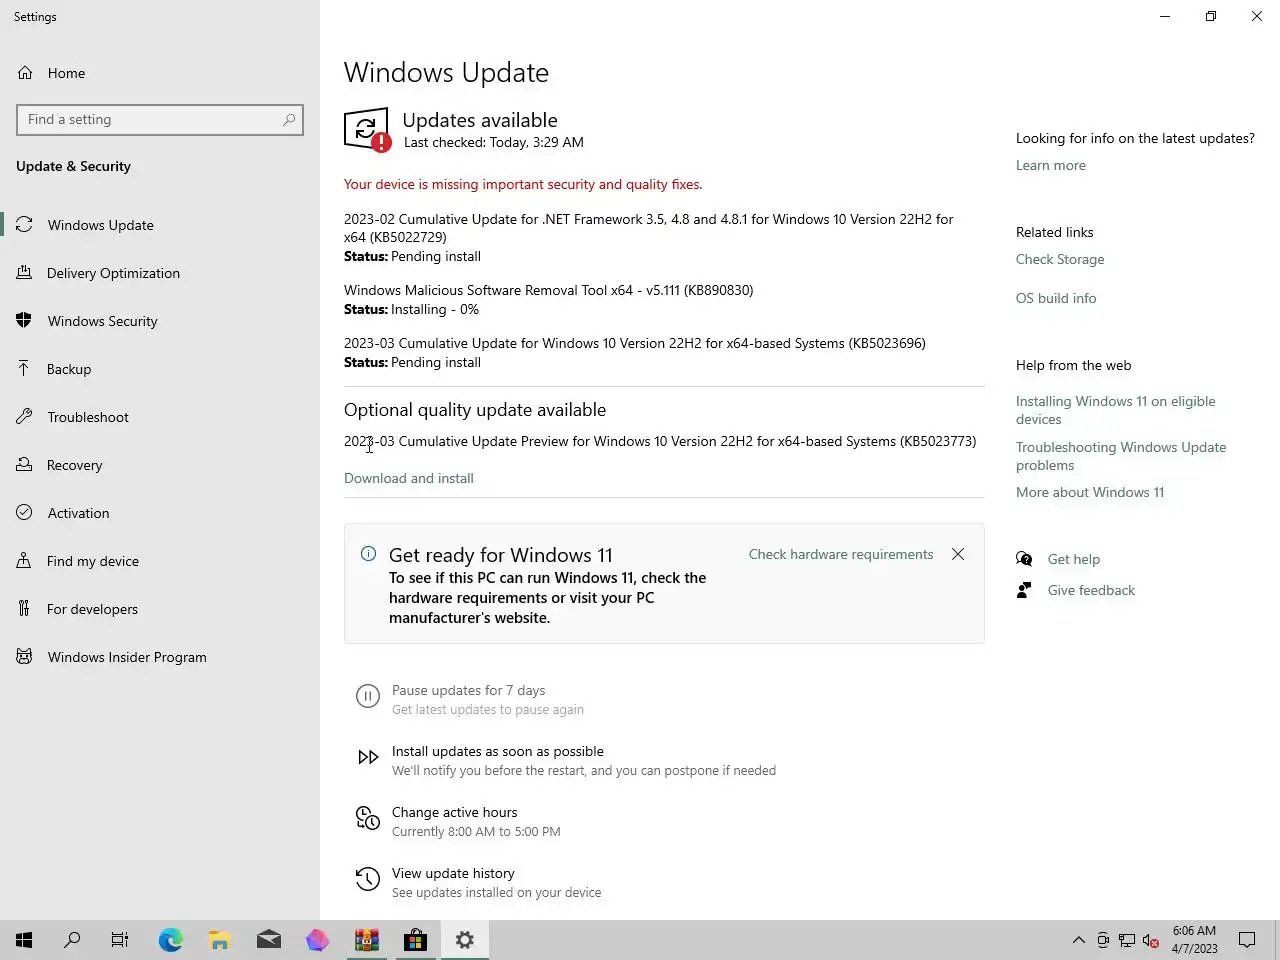
Task: Launch Microsoft Edge from the taskbar
Action: 171,940
